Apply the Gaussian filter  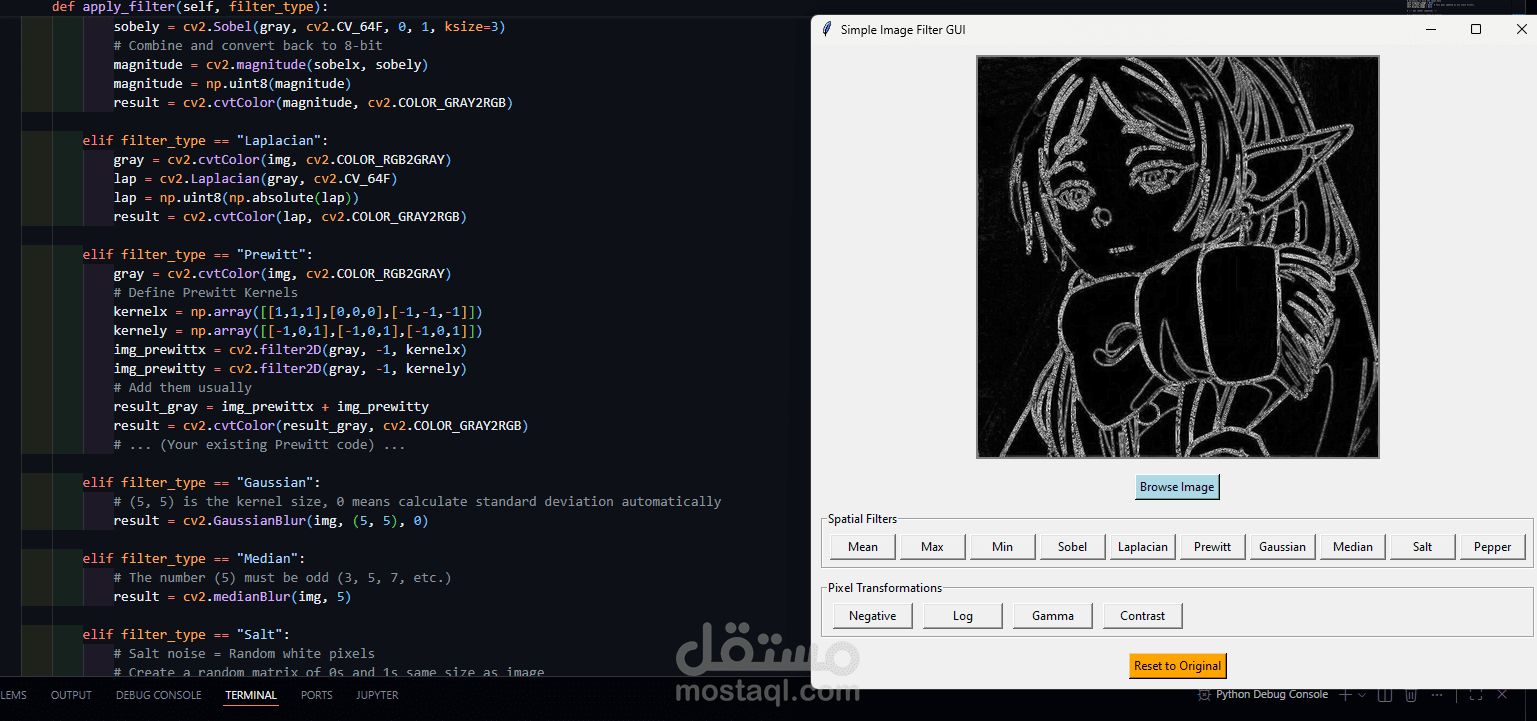pyautogui.click(x=1283, y=546)
